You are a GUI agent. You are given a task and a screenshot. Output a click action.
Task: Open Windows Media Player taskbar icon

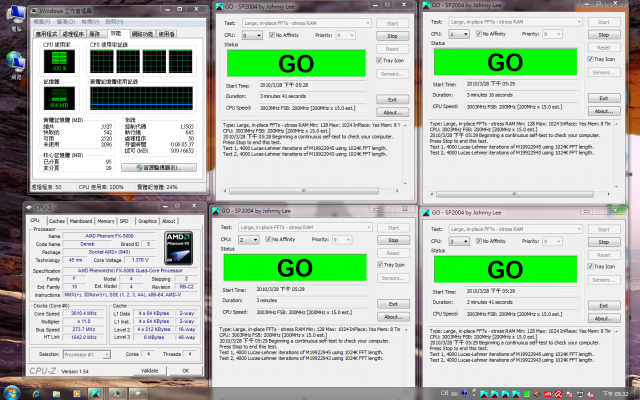coord(77,394)
